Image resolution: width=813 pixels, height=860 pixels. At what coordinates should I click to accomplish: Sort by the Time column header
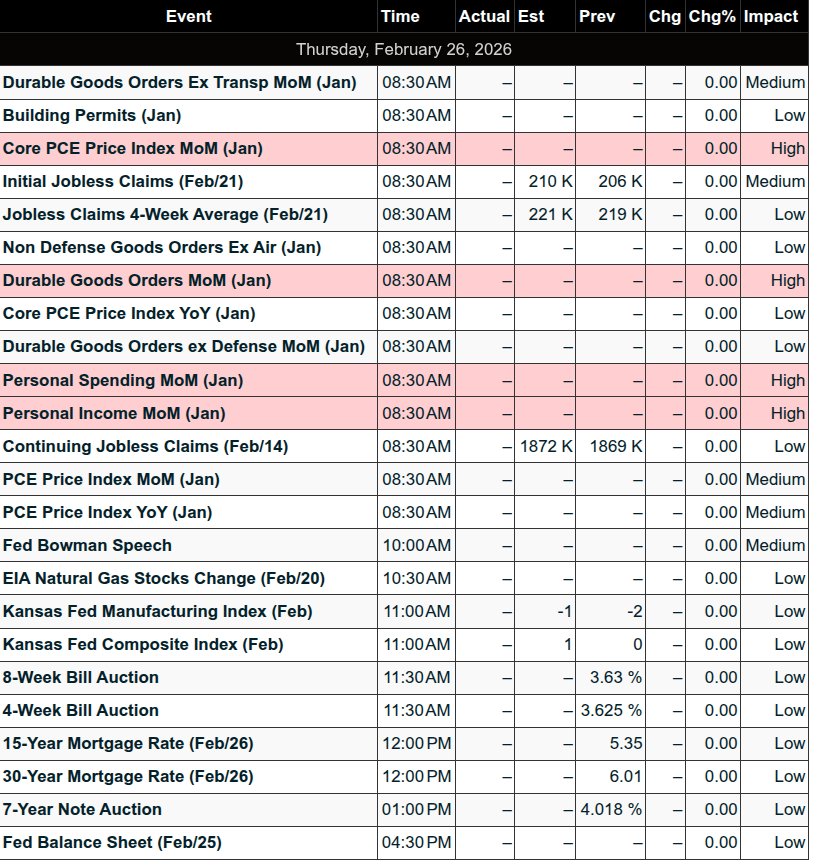pos(400,16)
